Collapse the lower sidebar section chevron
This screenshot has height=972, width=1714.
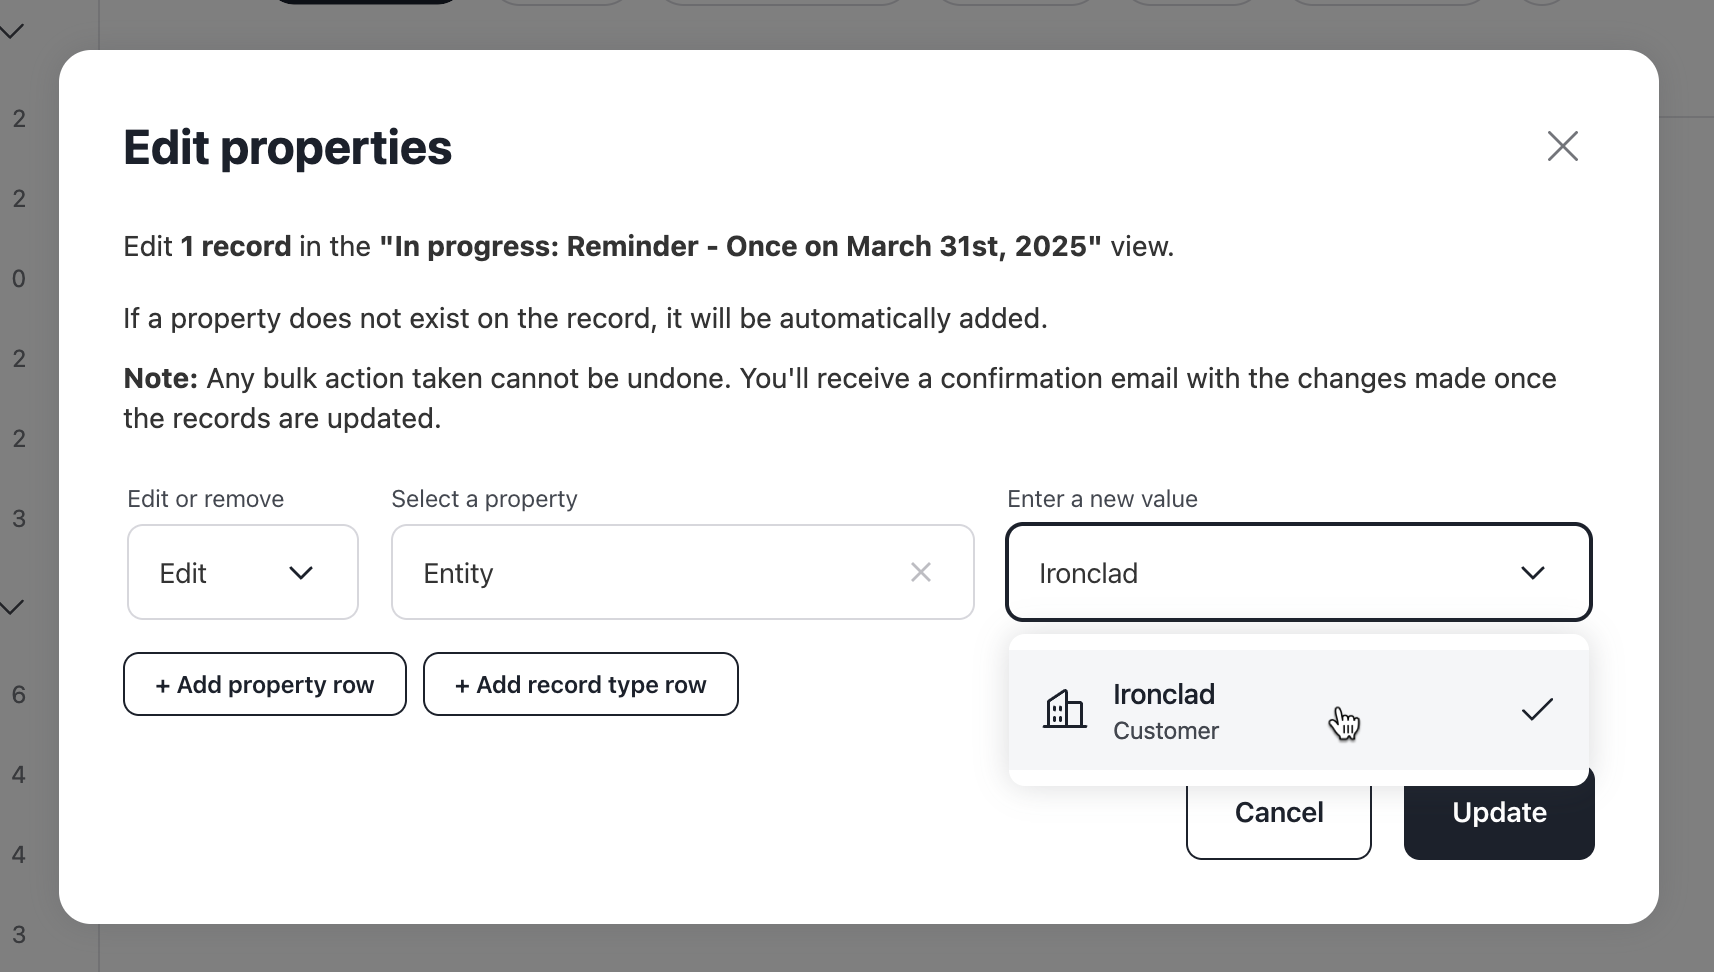(12, 607)
